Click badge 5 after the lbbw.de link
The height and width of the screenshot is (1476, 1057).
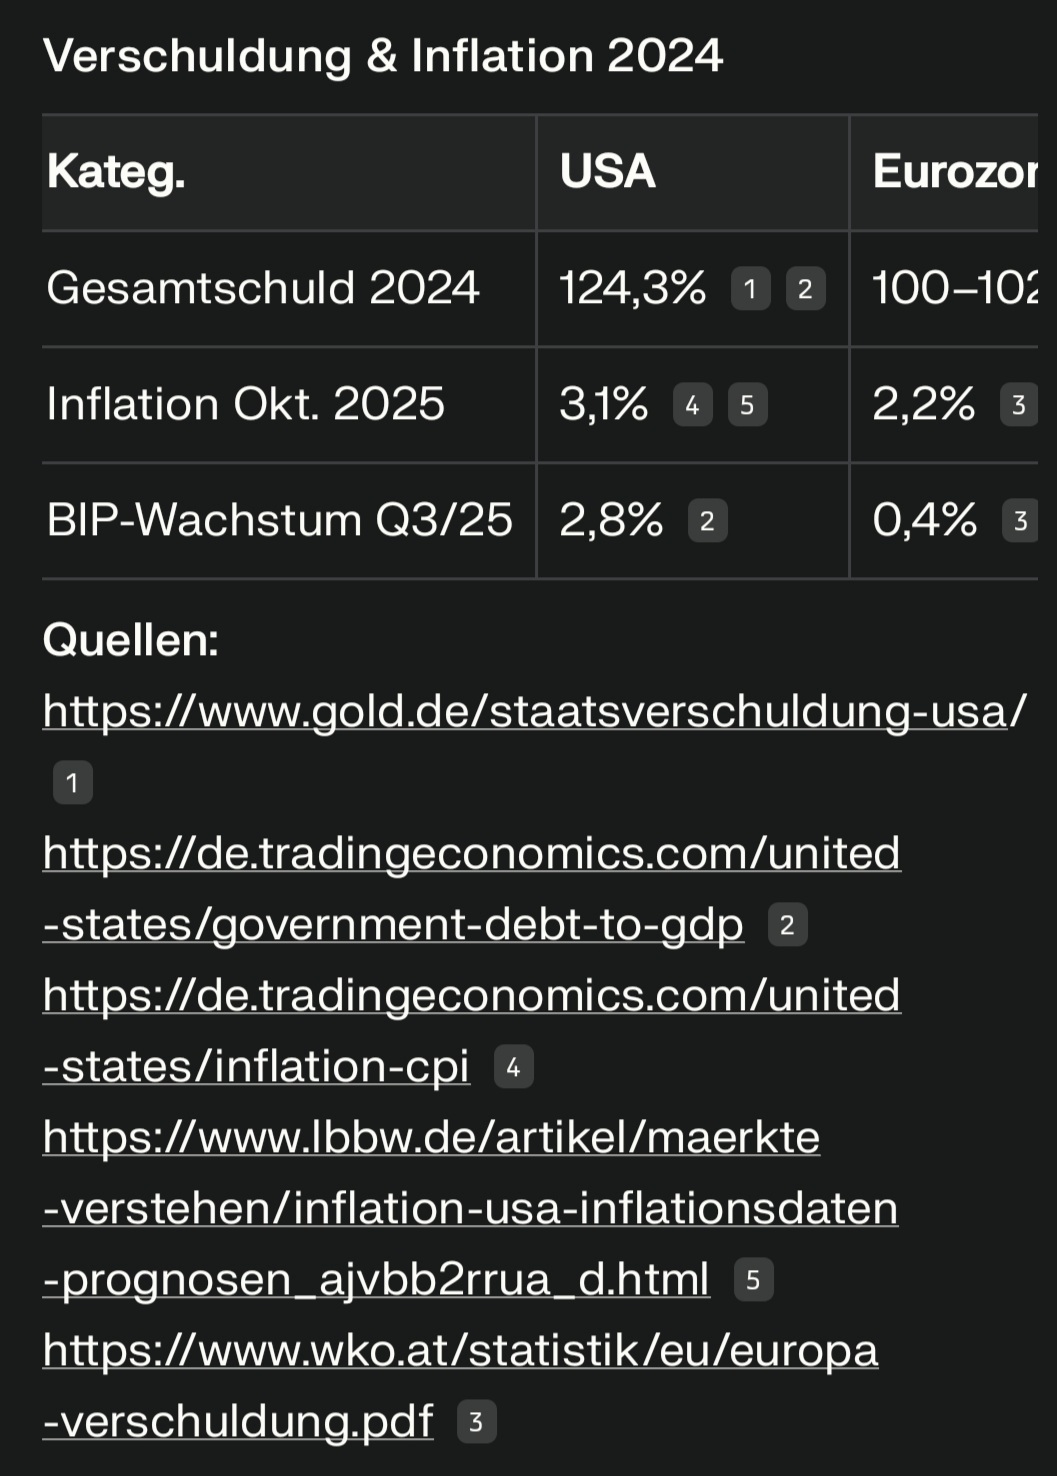[x=753, y=1280]
